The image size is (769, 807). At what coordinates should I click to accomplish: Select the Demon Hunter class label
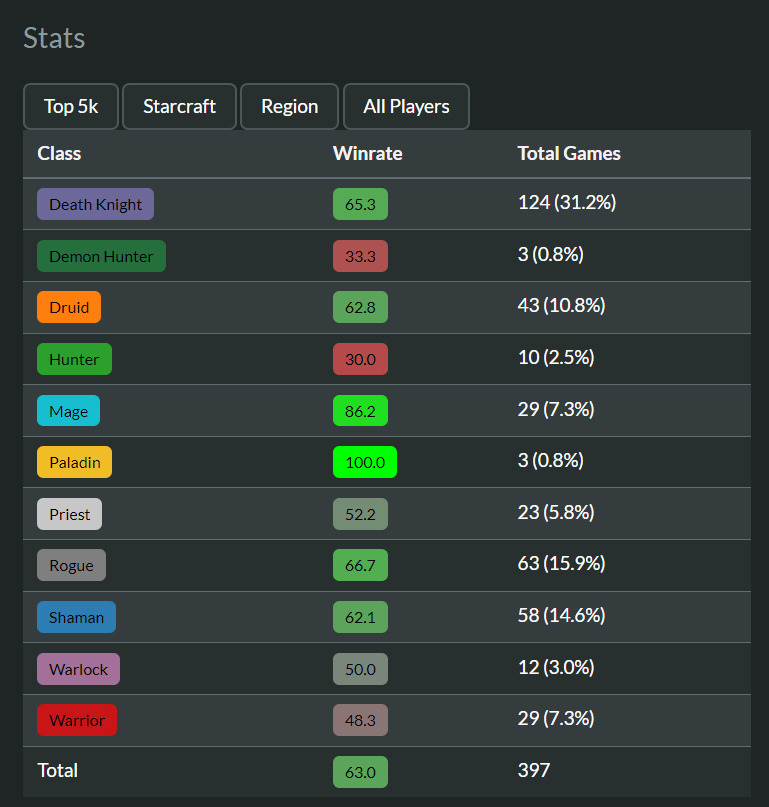[x=101, y=256]
